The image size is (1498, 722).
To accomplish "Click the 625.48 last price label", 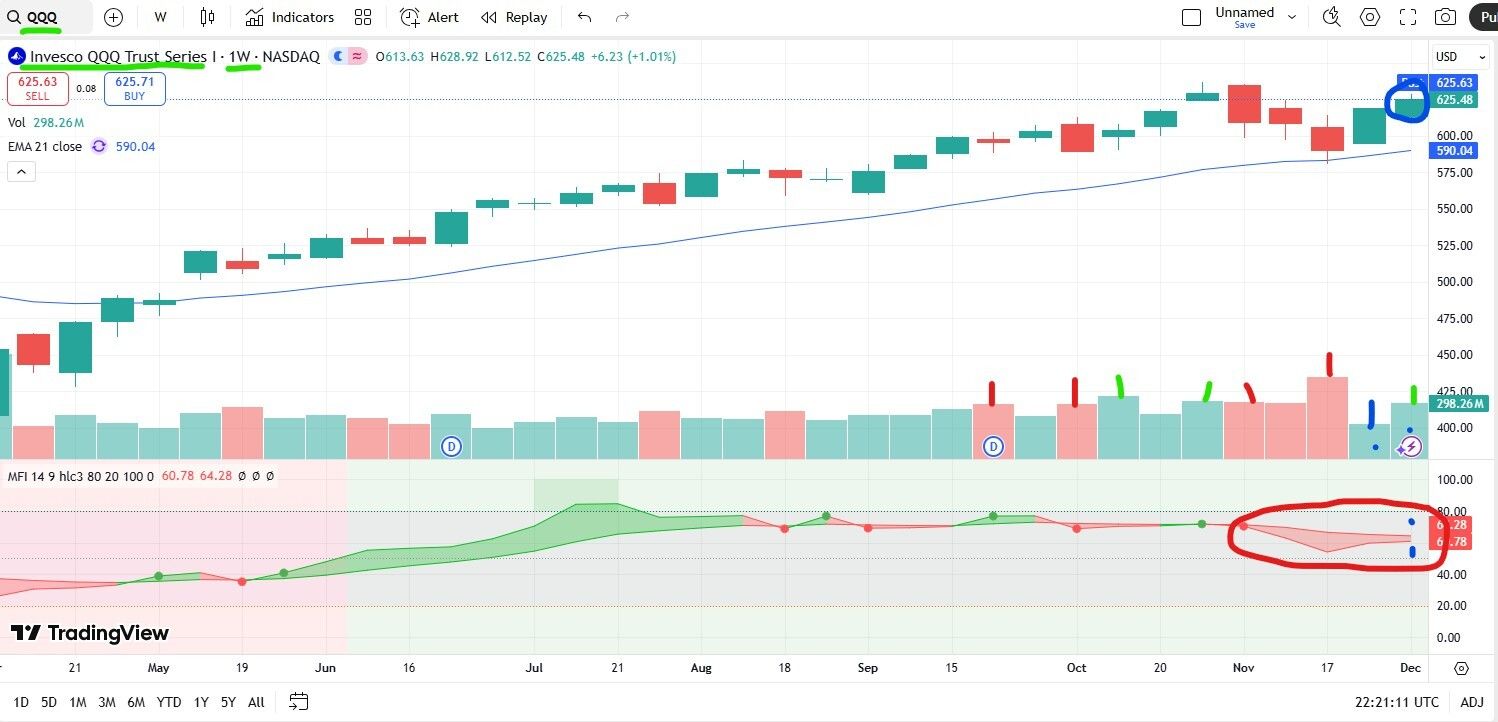I will [x=1454, y=100].
